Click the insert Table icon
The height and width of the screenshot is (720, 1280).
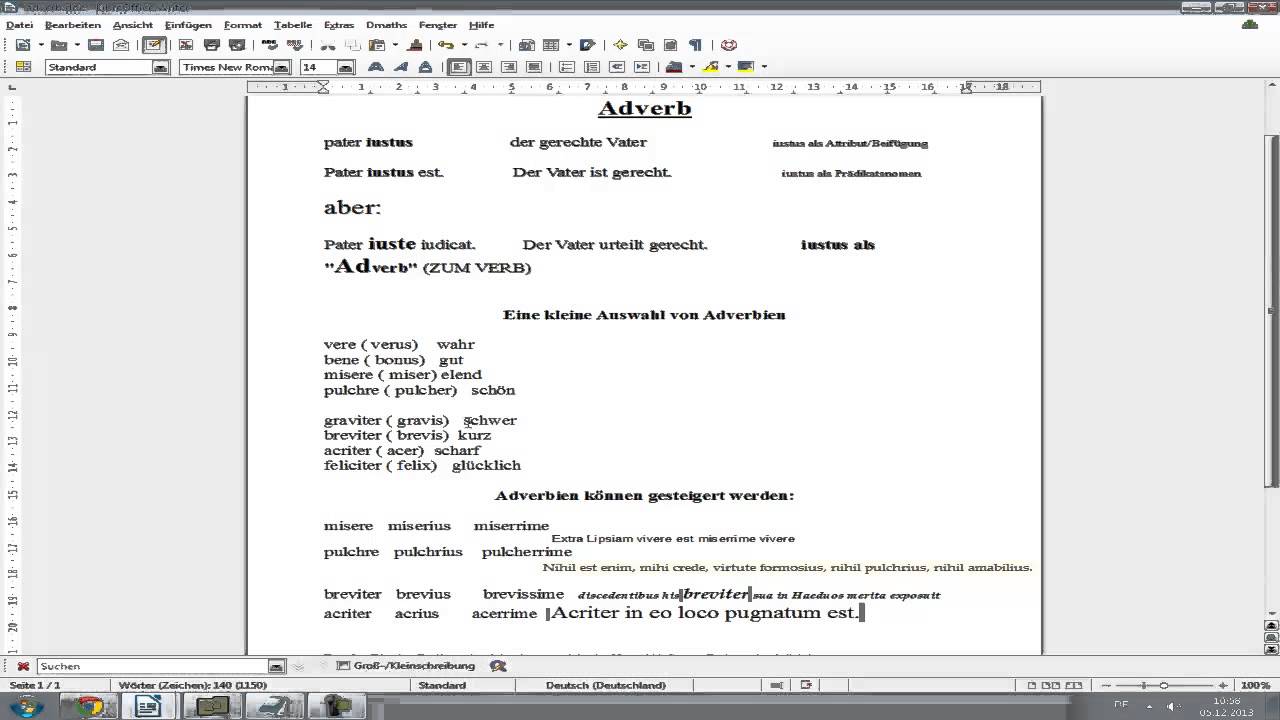551,45
